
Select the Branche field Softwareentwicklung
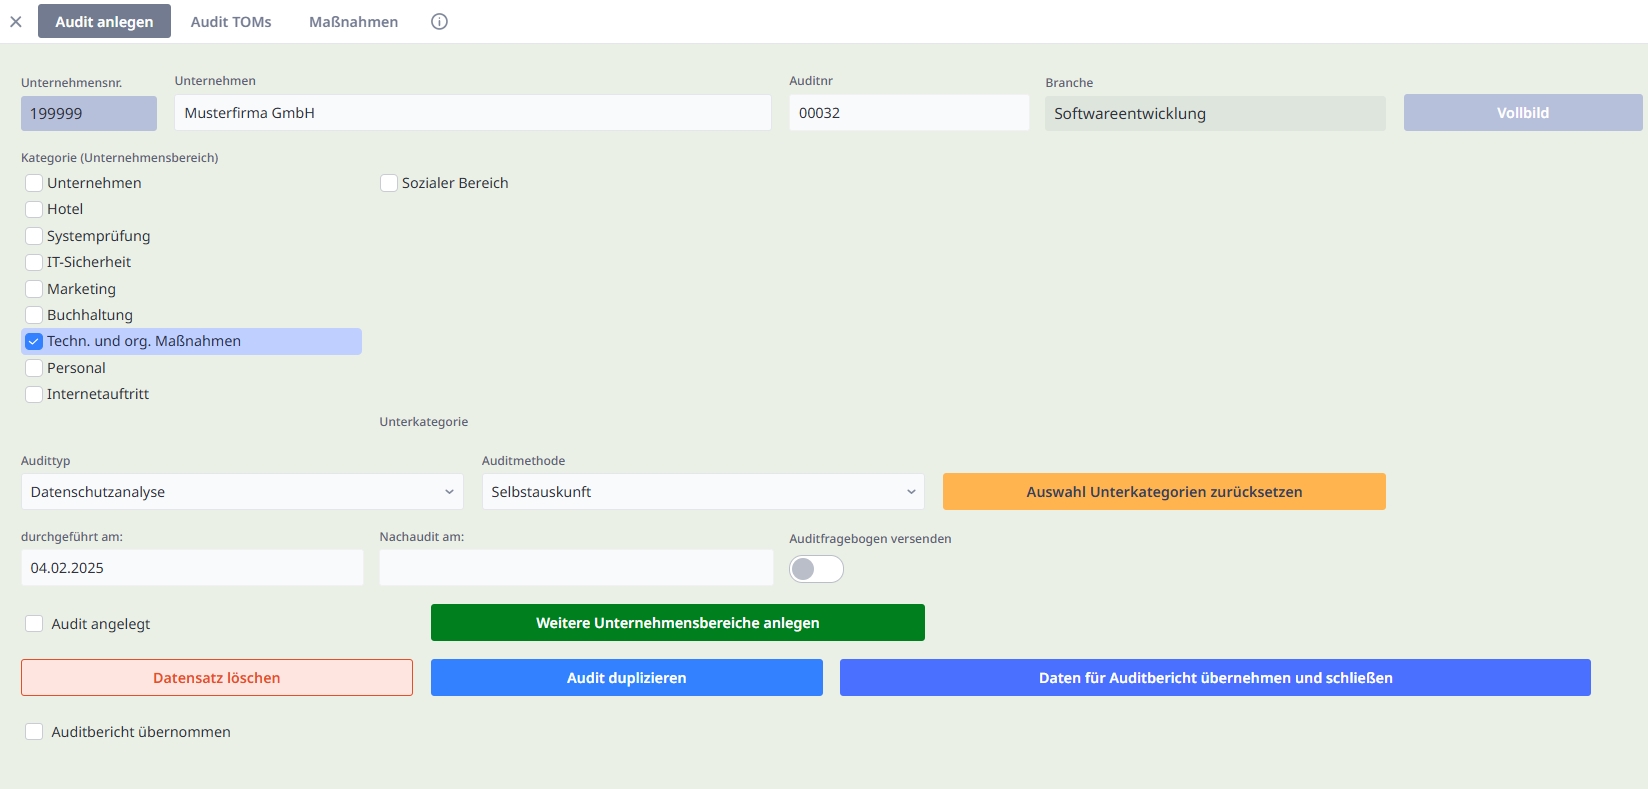[x=1215, y=113]
